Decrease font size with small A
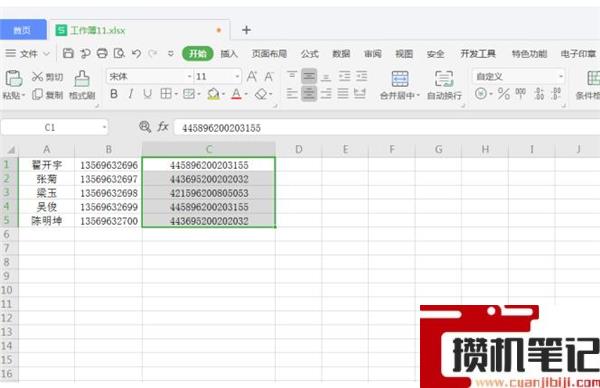Viewport: 600px width, 388px height. click(269, 77)
